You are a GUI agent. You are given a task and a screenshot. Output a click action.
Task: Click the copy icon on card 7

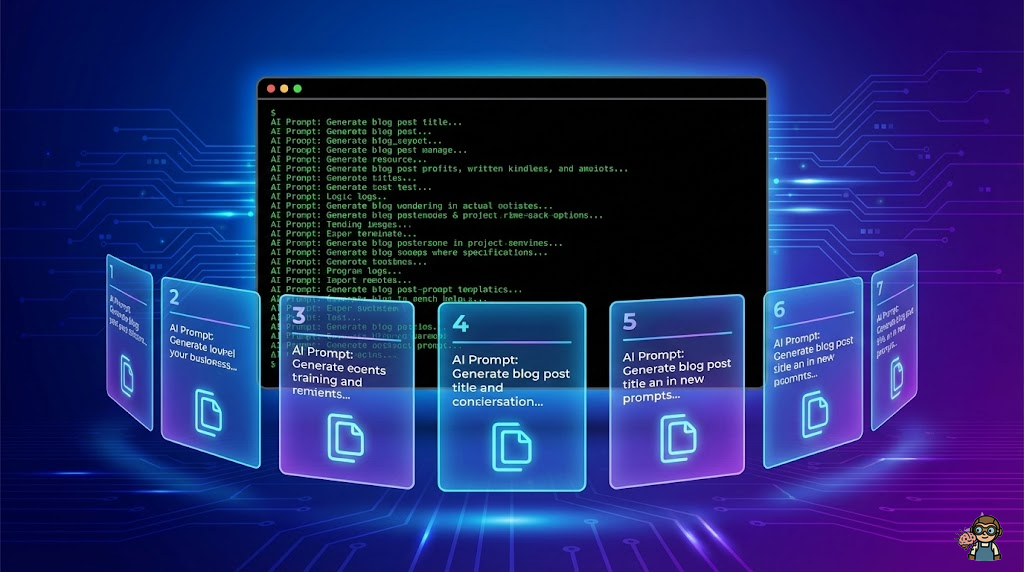[892, 376]
